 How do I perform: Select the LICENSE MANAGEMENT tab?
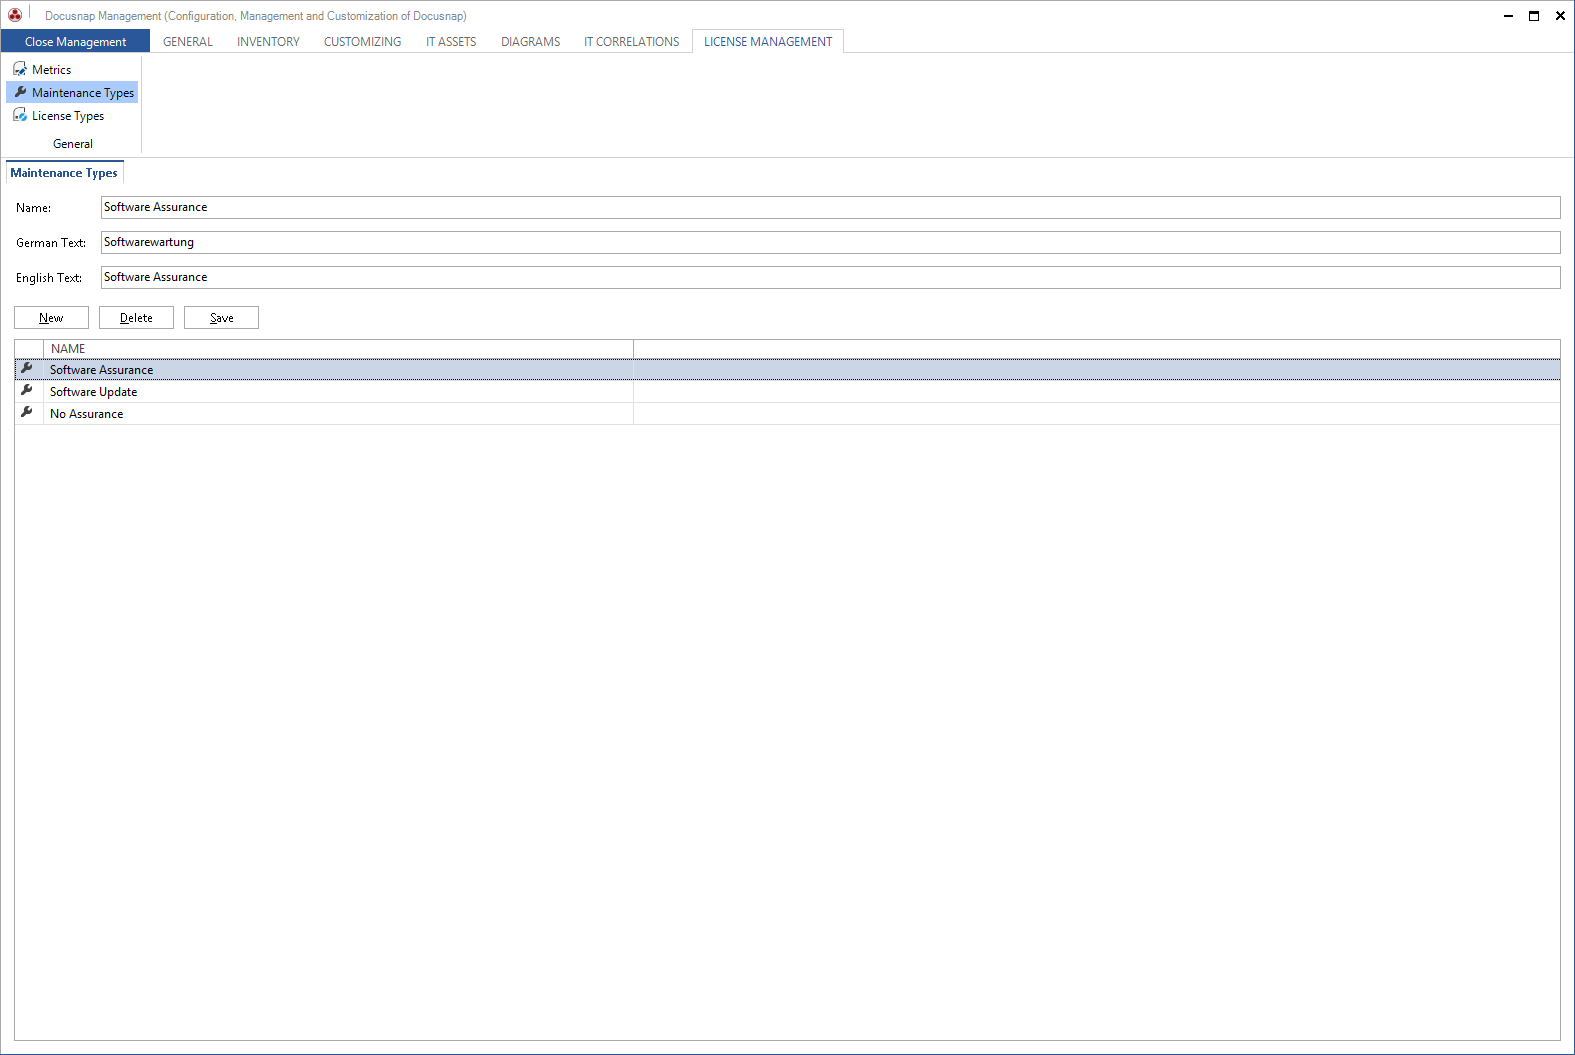pyautogui.click(x=768, y=42)
